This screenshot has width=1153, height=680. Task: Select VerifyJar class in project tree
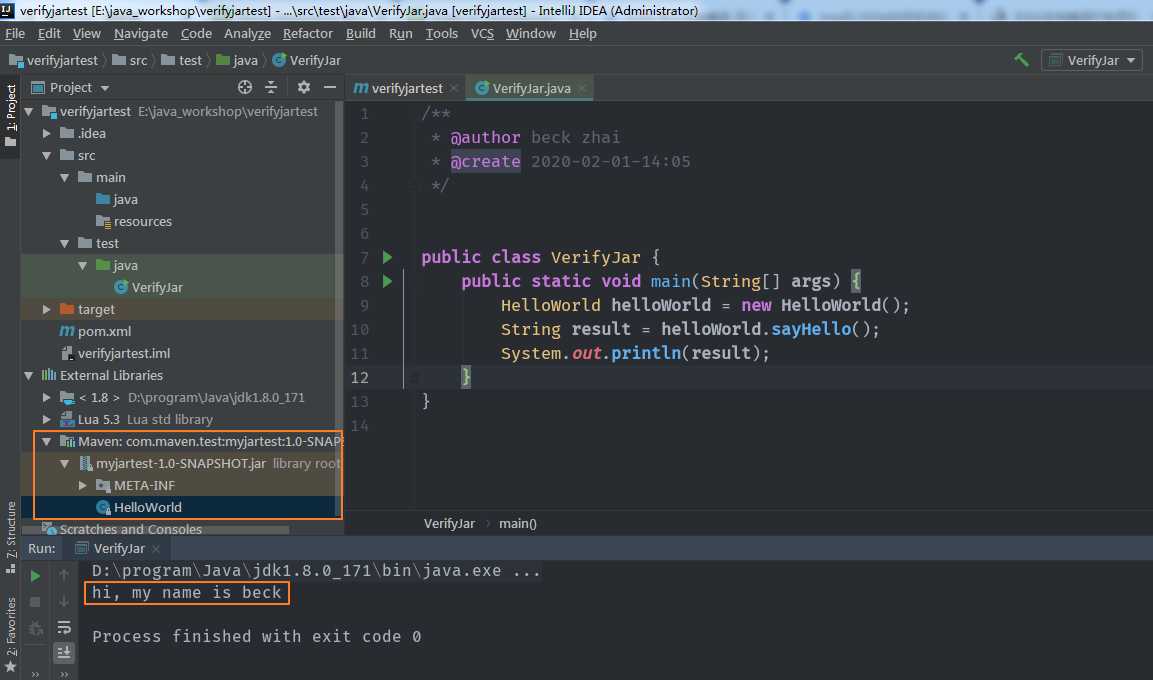[149, 287]
